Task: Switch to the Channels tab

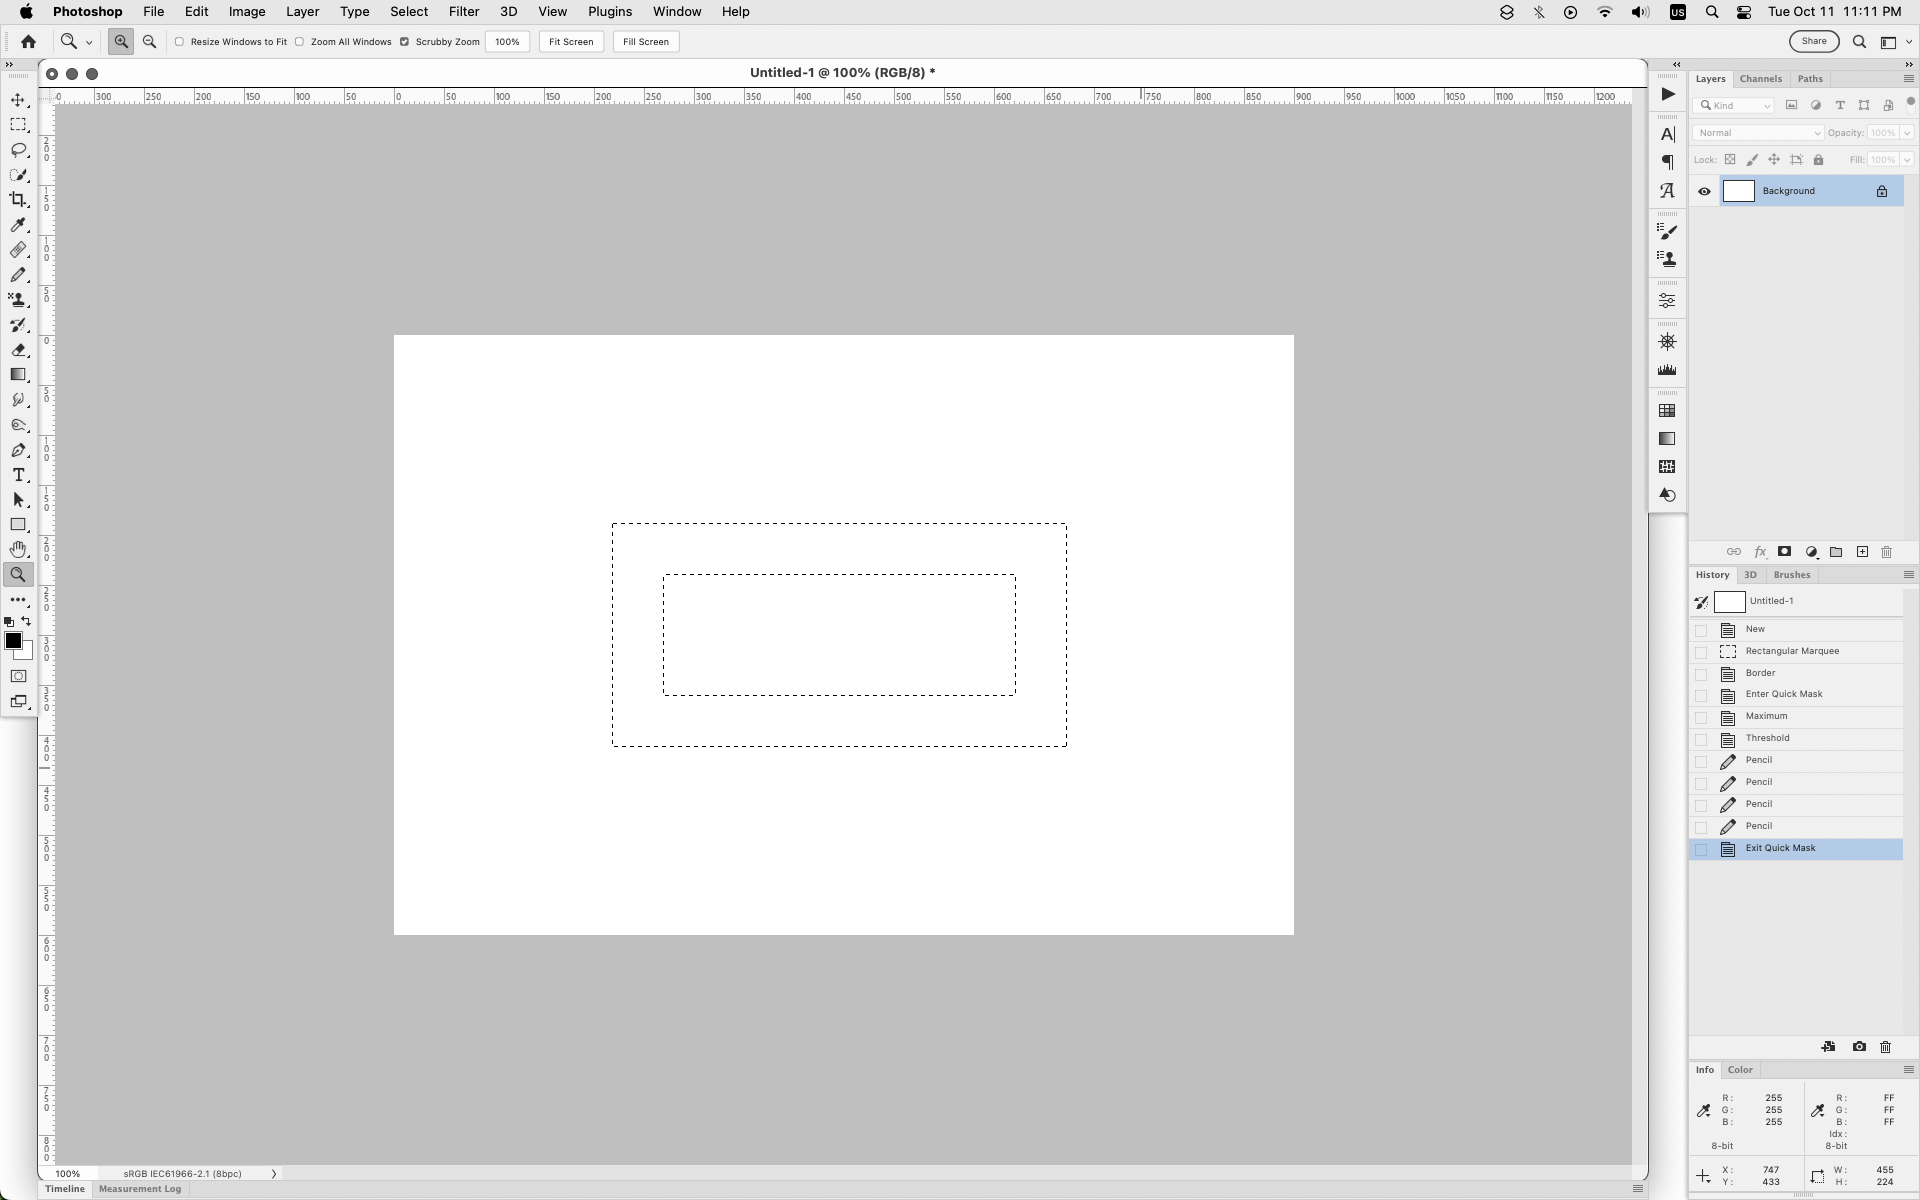Action: [1761, 78]
